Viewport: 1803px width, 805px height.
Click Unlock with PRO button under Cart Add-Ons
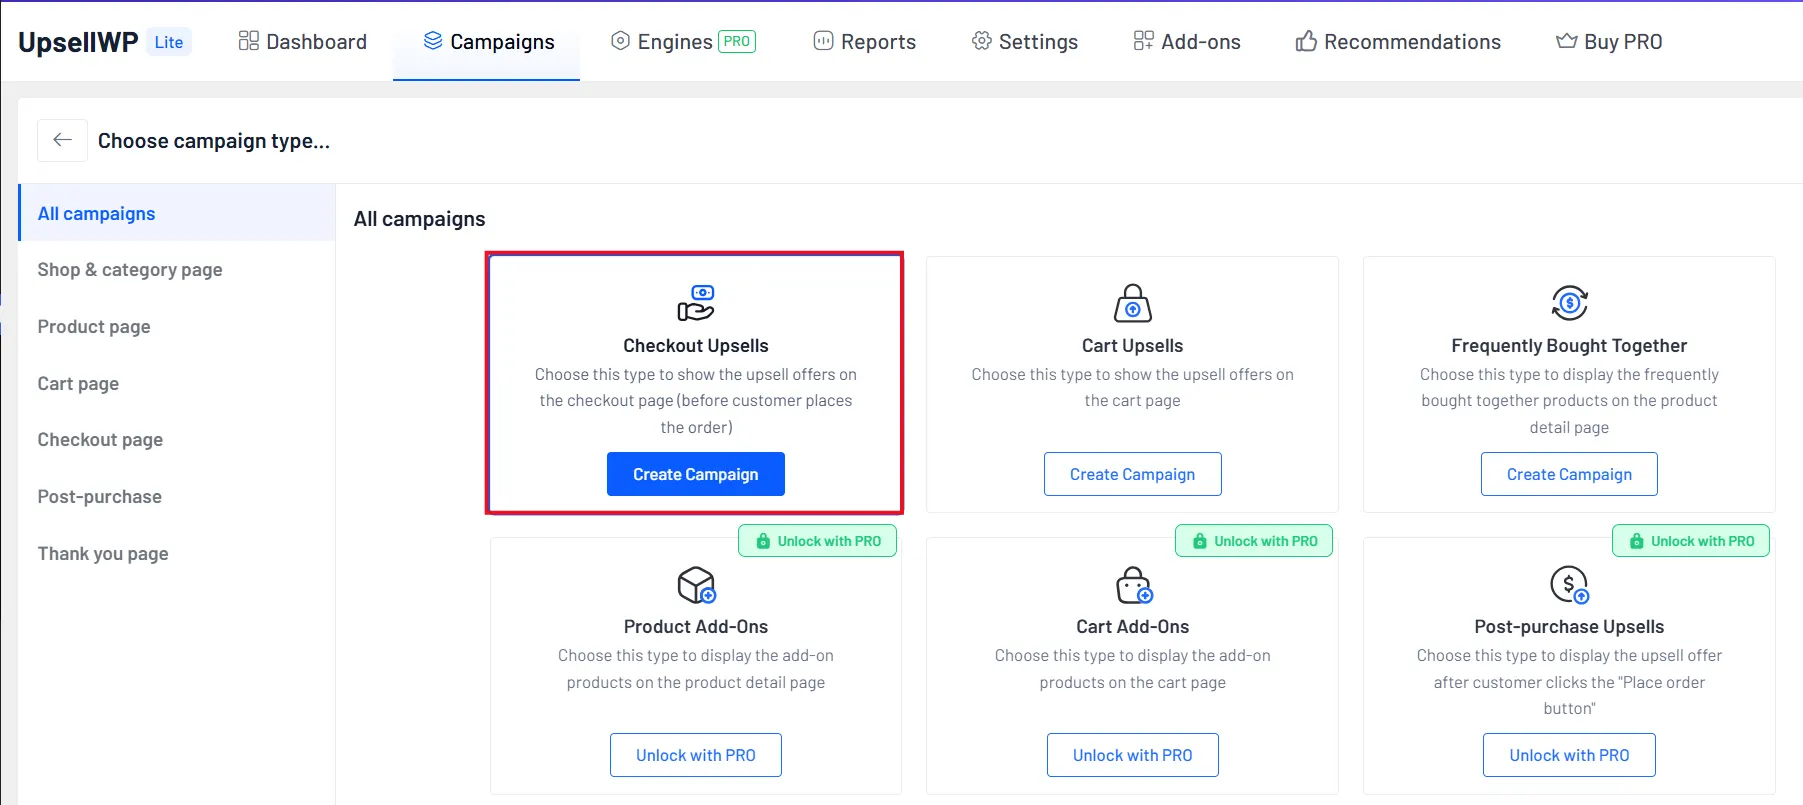coord(1133,755)
